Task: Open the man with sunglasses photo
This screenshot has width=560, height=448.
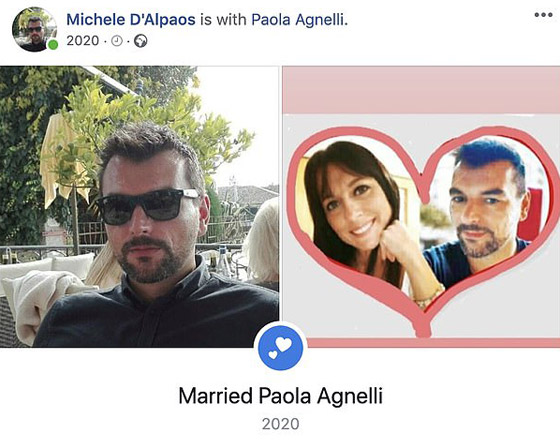Action: tap(139, 206)
